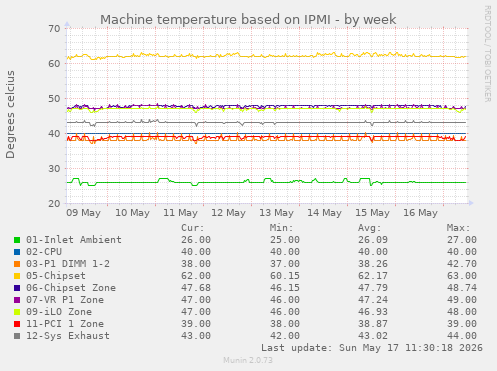Click the '15 May' x-axis label
Image resolution: width=497 pixels, height=371 pixels.
[x=372, y=213]
